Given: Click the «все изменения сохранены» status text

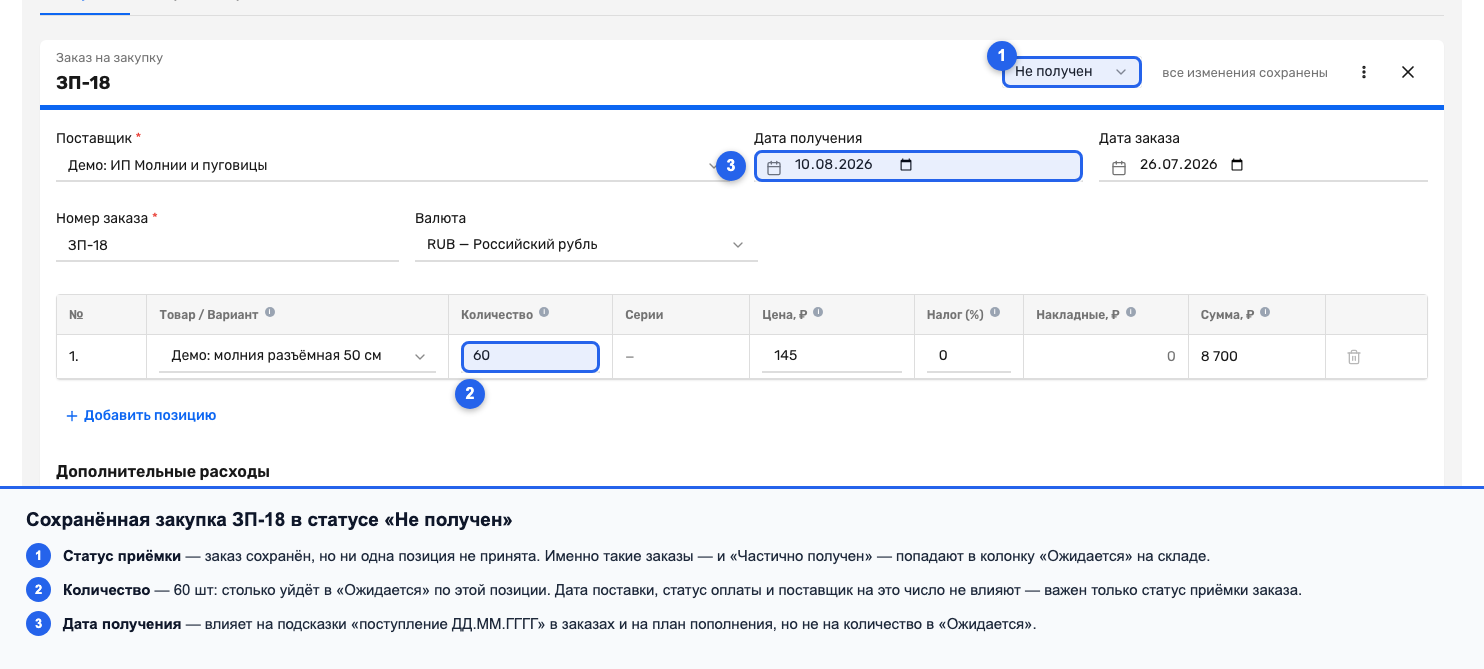Looking at the screenshot, I should click(1245, 73).
